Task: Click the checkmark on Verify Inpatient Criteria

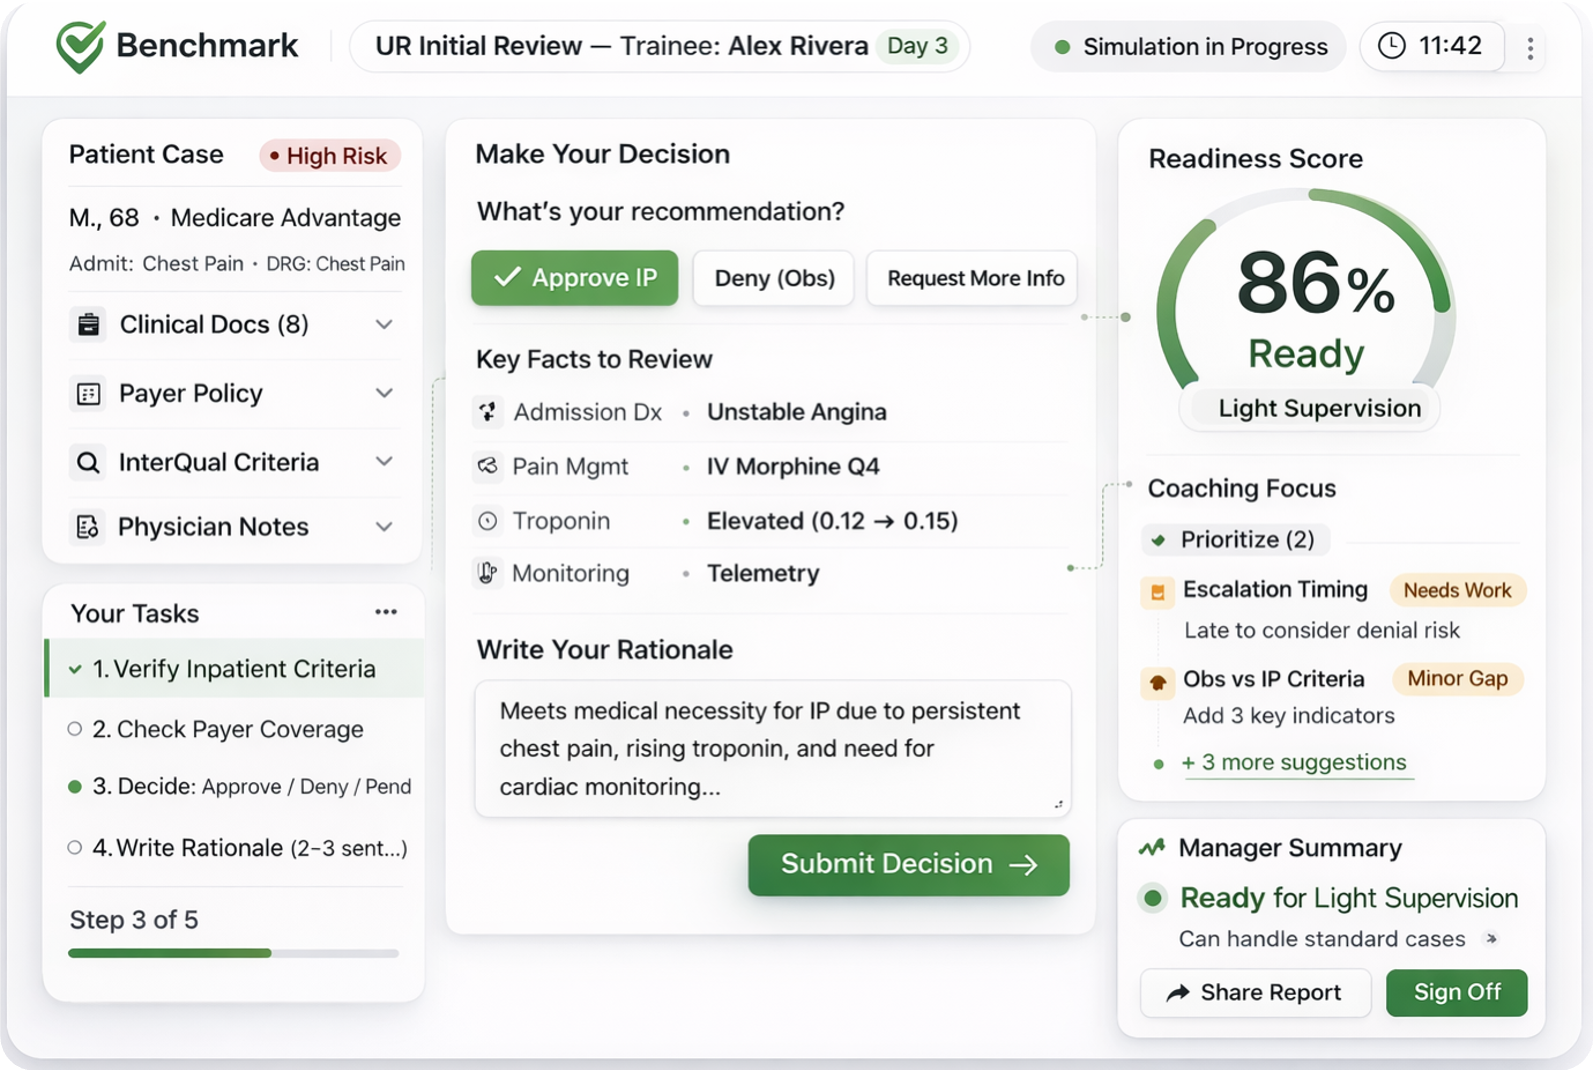Action: click(75, 669)
